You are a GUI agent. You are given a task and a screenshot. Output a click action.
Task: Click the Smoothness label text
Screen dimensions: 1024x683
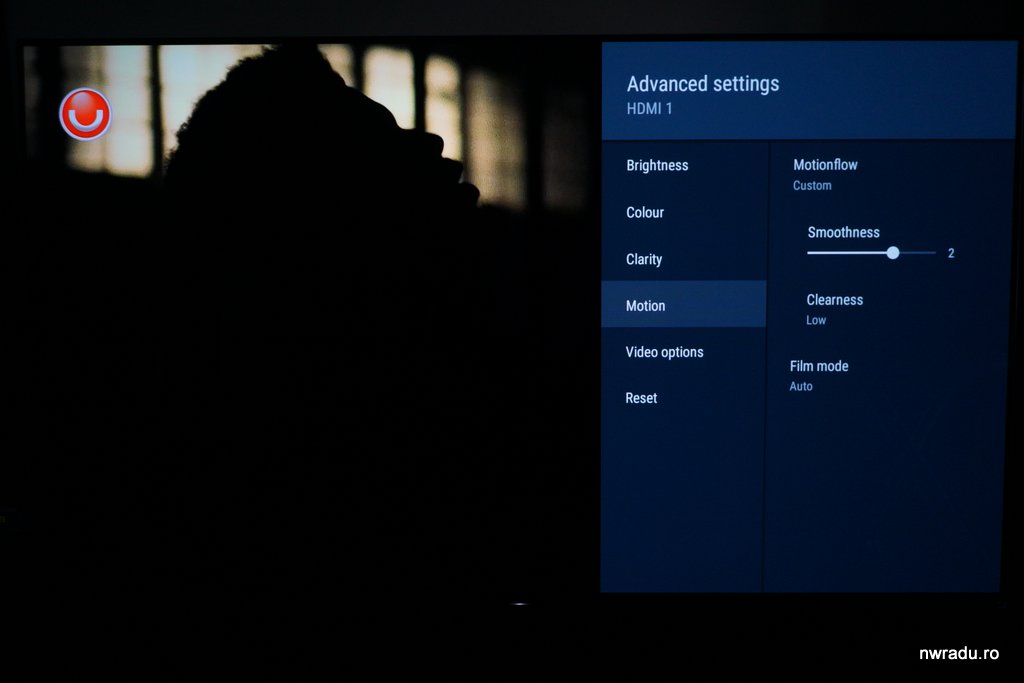click(x=843, y=232)
